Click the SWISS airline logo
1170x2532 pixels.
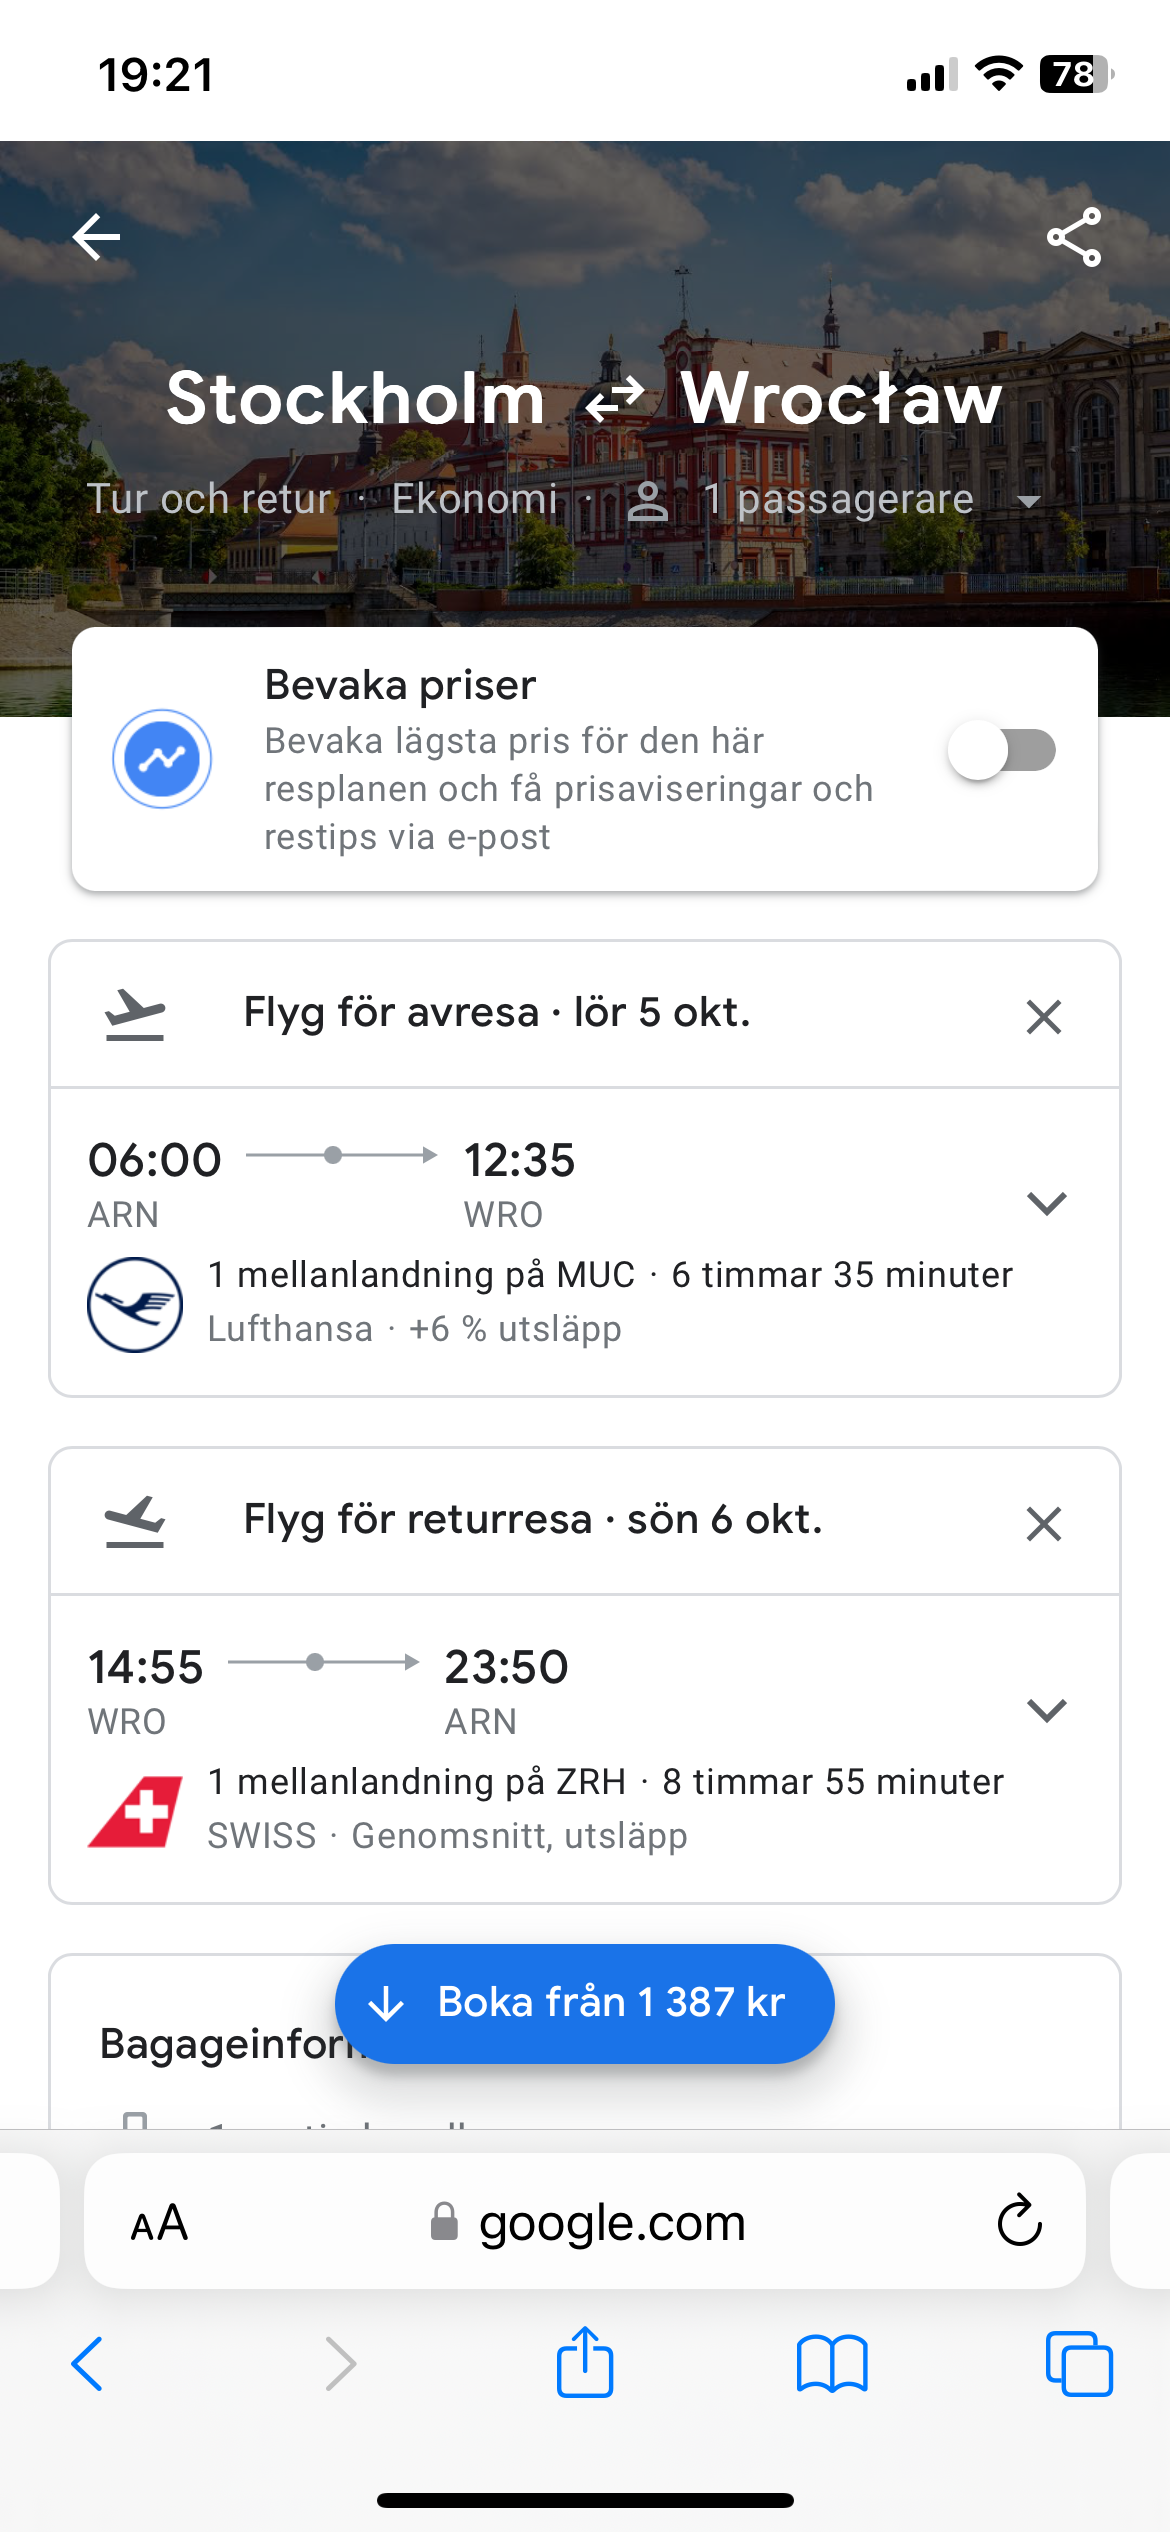(135, 1811)
